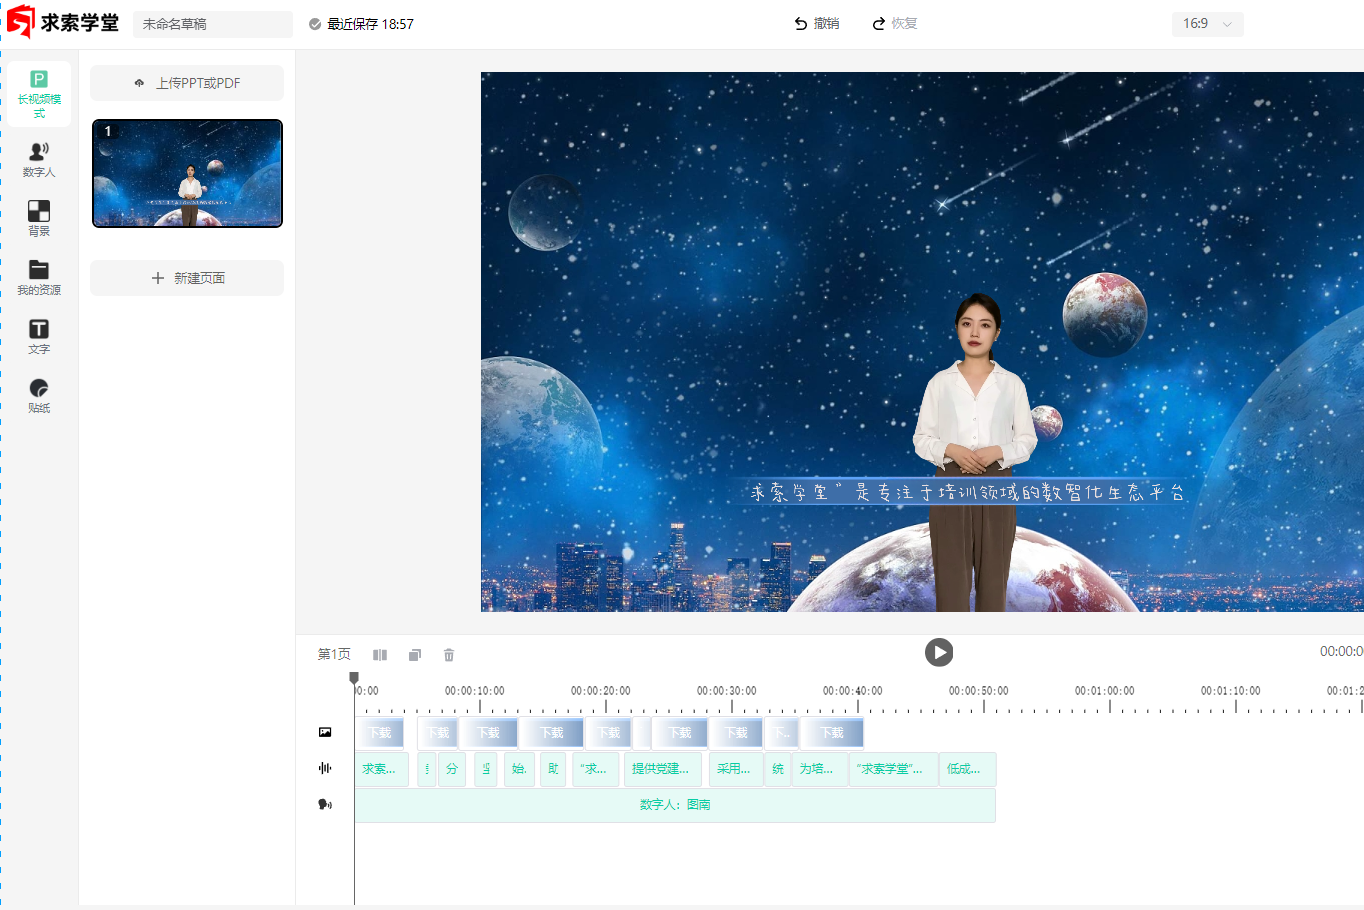1364x910 pixels.
Task: Click 新建页面 to add a page
Action: (x=187, y=278)
